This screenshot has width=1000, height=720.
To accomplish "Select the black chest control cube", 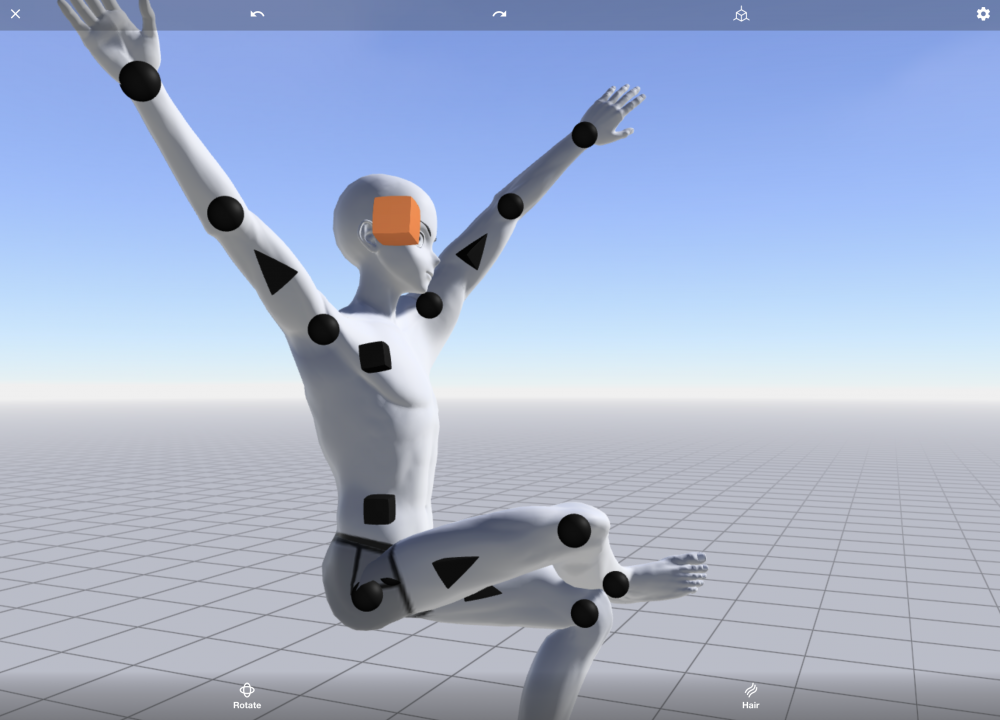I will pyautogui.click(x=375, y=357).
